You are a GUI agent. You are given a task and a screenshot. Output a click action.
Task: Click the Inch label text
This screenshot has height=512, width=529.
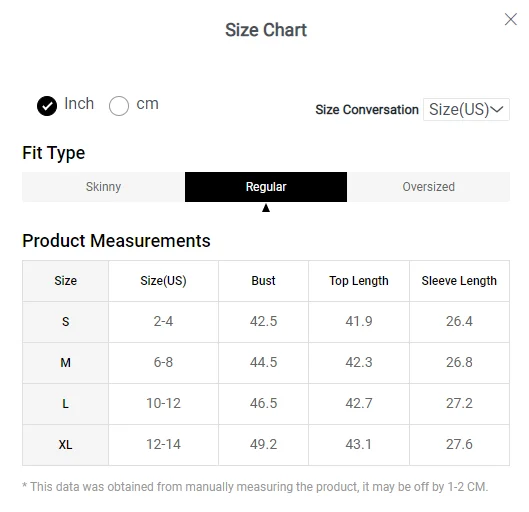click(79, 104)
